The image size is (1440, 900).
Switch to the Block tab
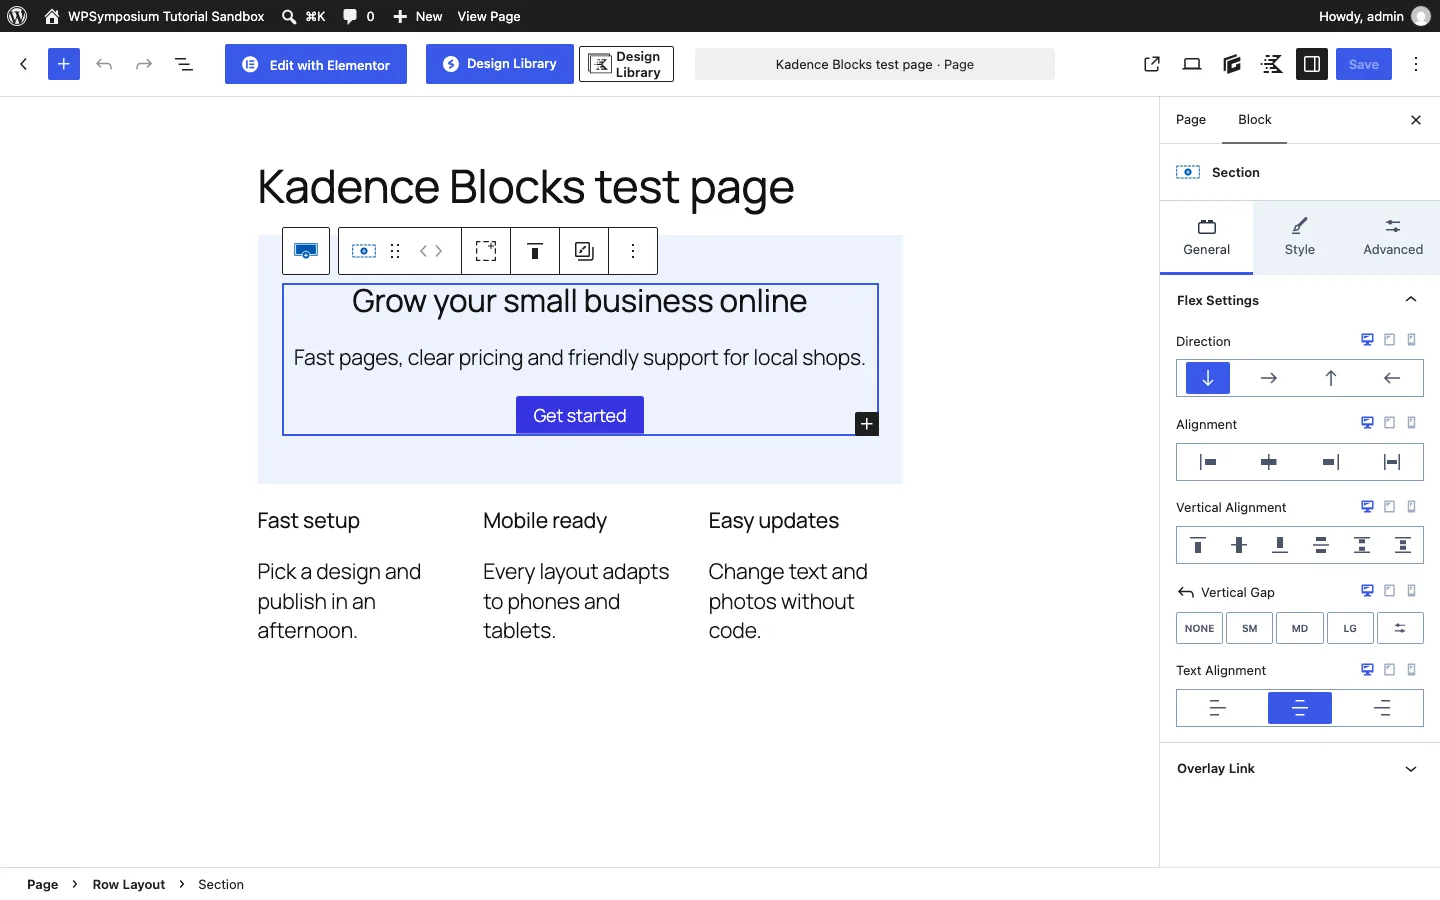click(x=1255, y=120)
